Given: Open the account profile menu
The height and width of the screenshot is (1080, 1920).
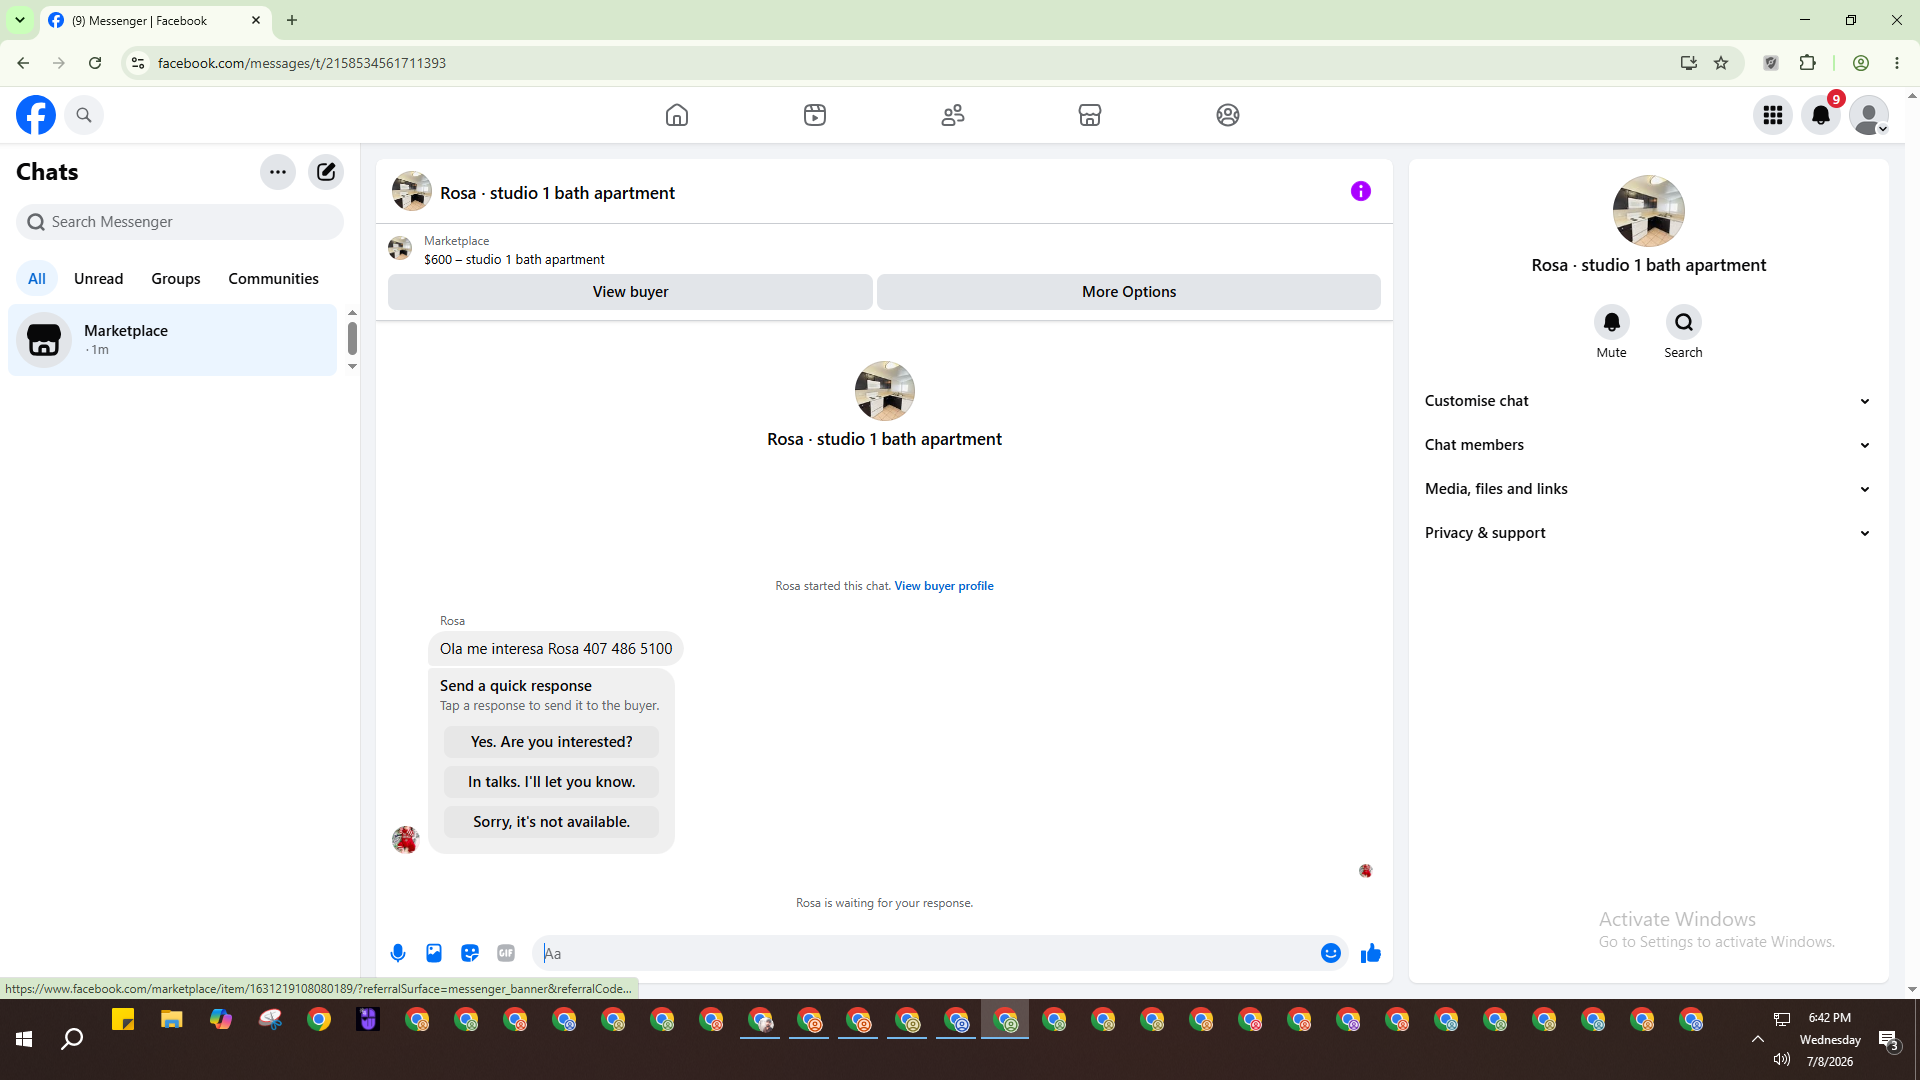Looking at the screenshot, I should pyautogui.click(x=1869, y=115).
